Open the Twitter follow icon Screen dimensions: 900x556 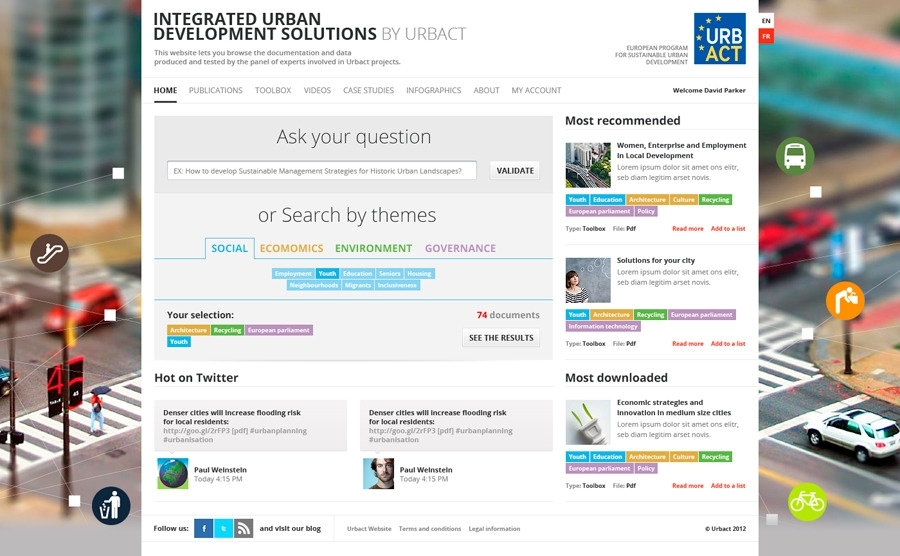[223, 528]
